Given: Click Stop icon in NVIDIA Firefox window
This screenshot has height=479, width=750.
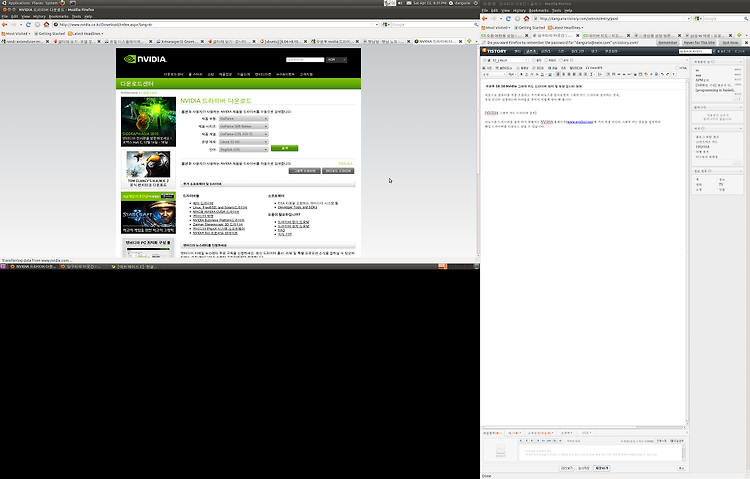Looking at the screenshot, I should pyautogui.click(x=37, y=24).
